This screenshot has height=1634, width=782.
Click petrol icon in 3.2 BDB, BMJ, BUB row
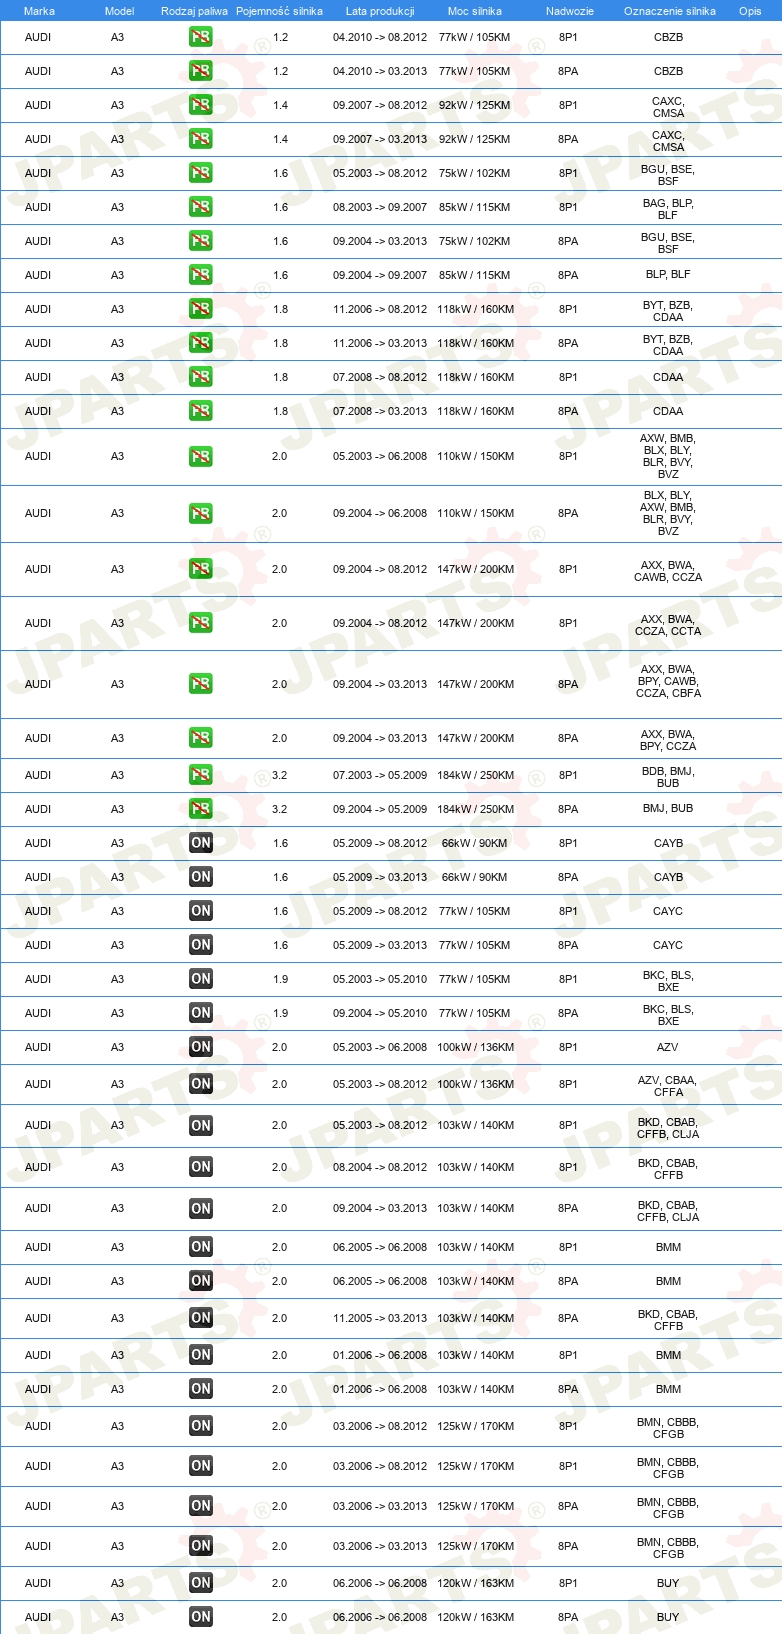(200, 775)
